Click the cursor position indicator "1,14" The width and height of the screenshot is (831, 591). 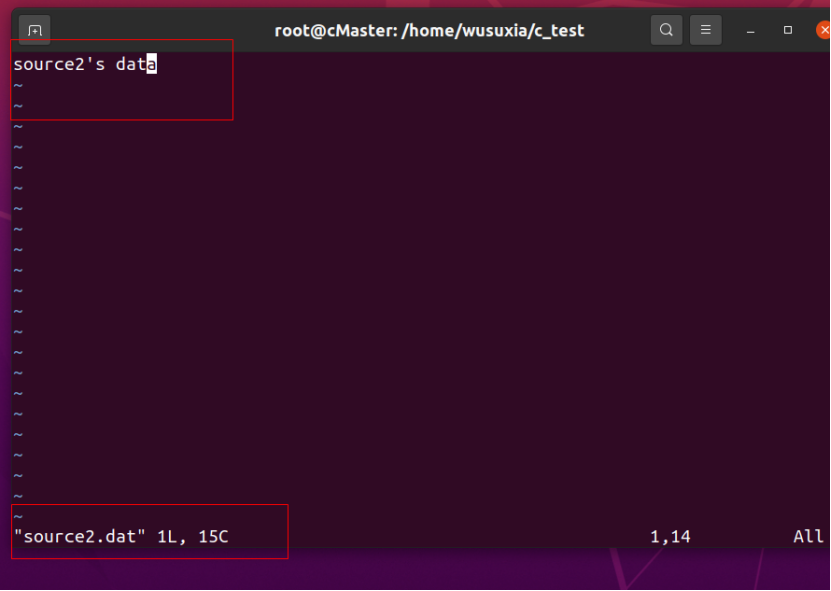click(x=670, y=537)
